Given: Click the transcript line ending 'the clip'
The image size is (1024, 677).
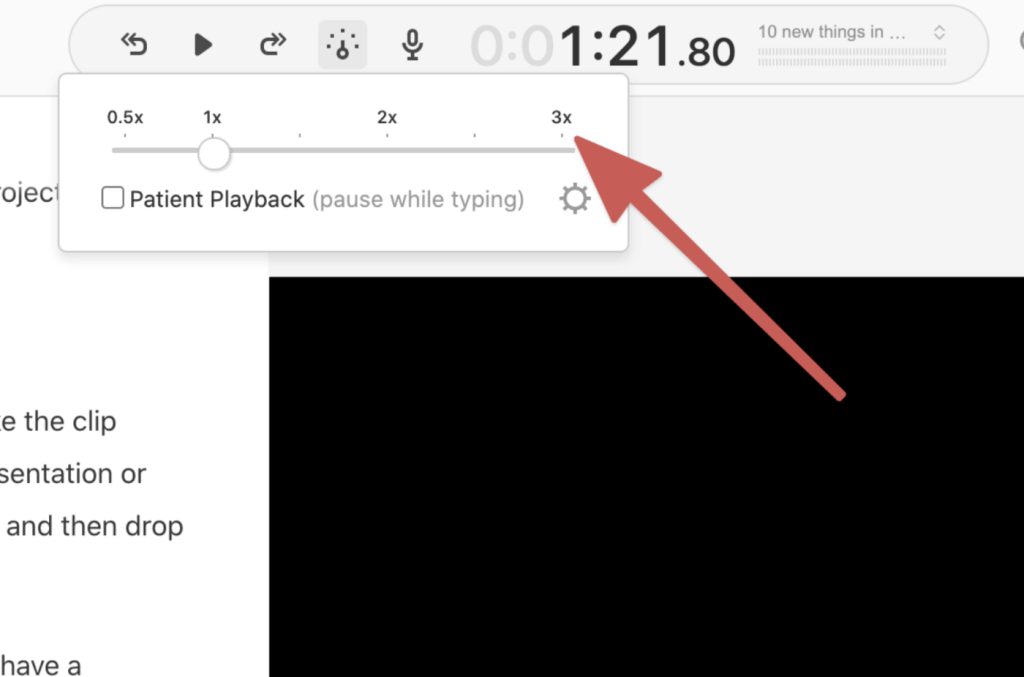Looking at the screenshot, I should coord(57,421).
